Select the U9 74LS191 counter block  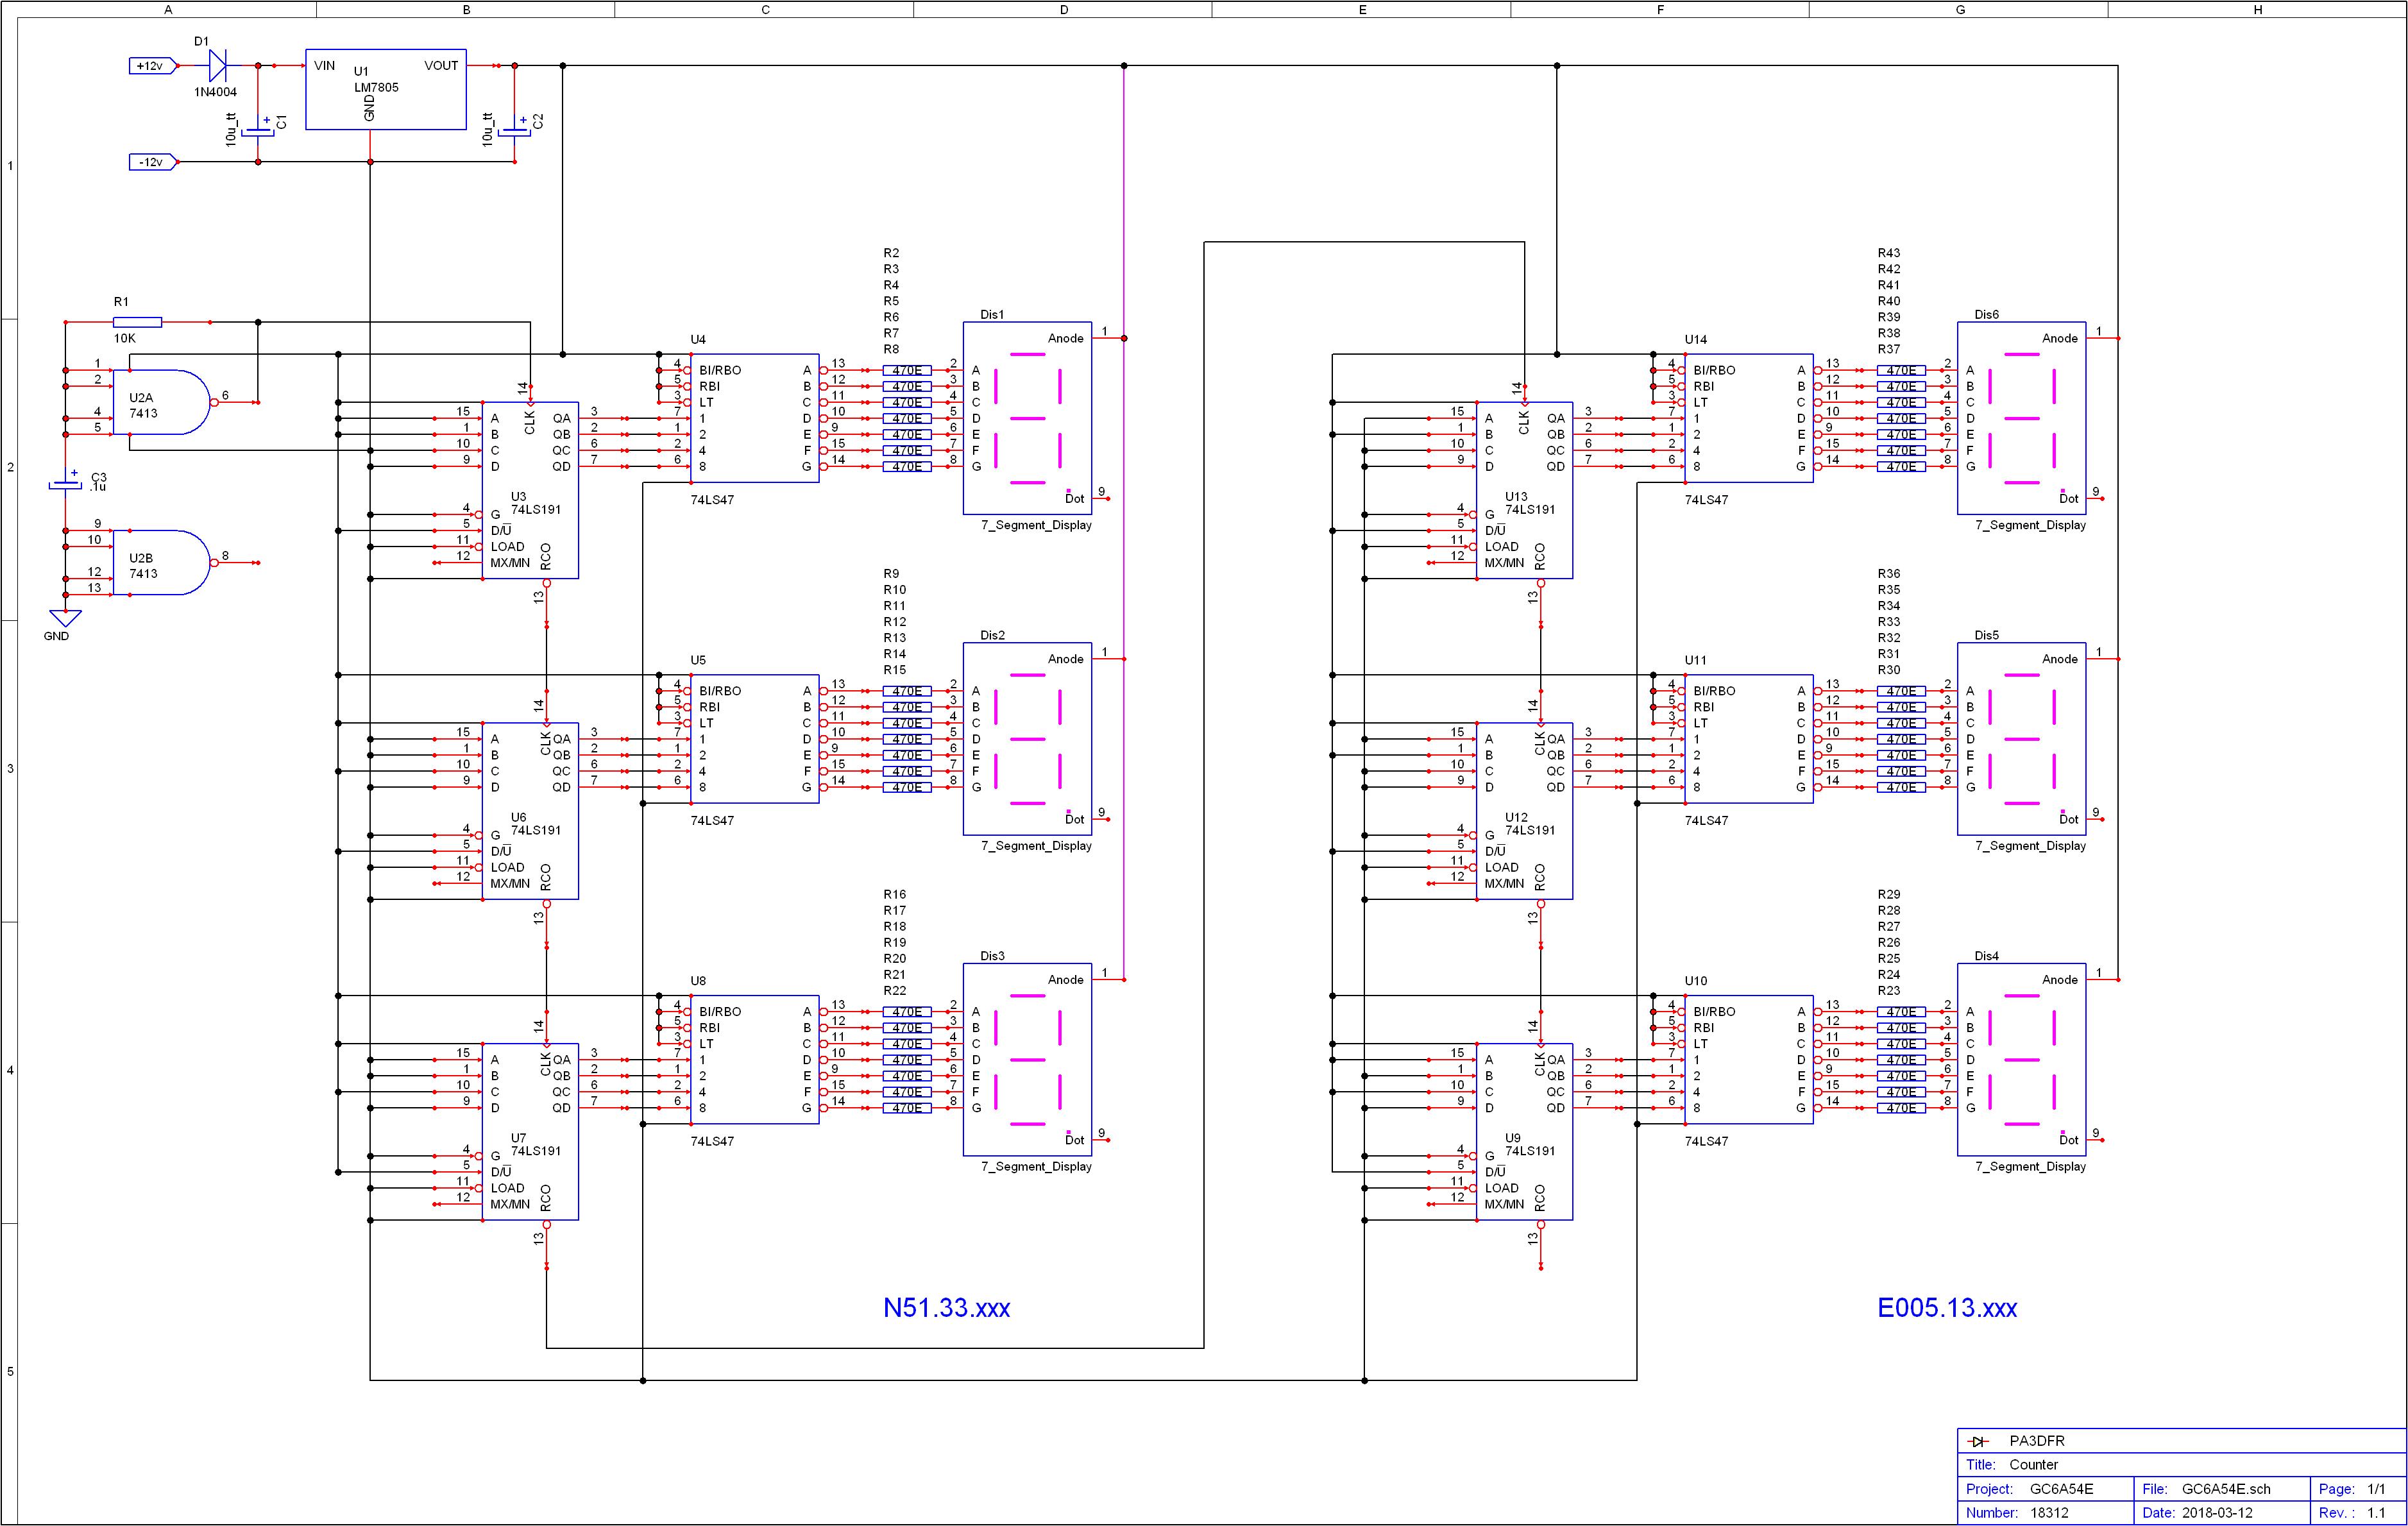1524,1132
